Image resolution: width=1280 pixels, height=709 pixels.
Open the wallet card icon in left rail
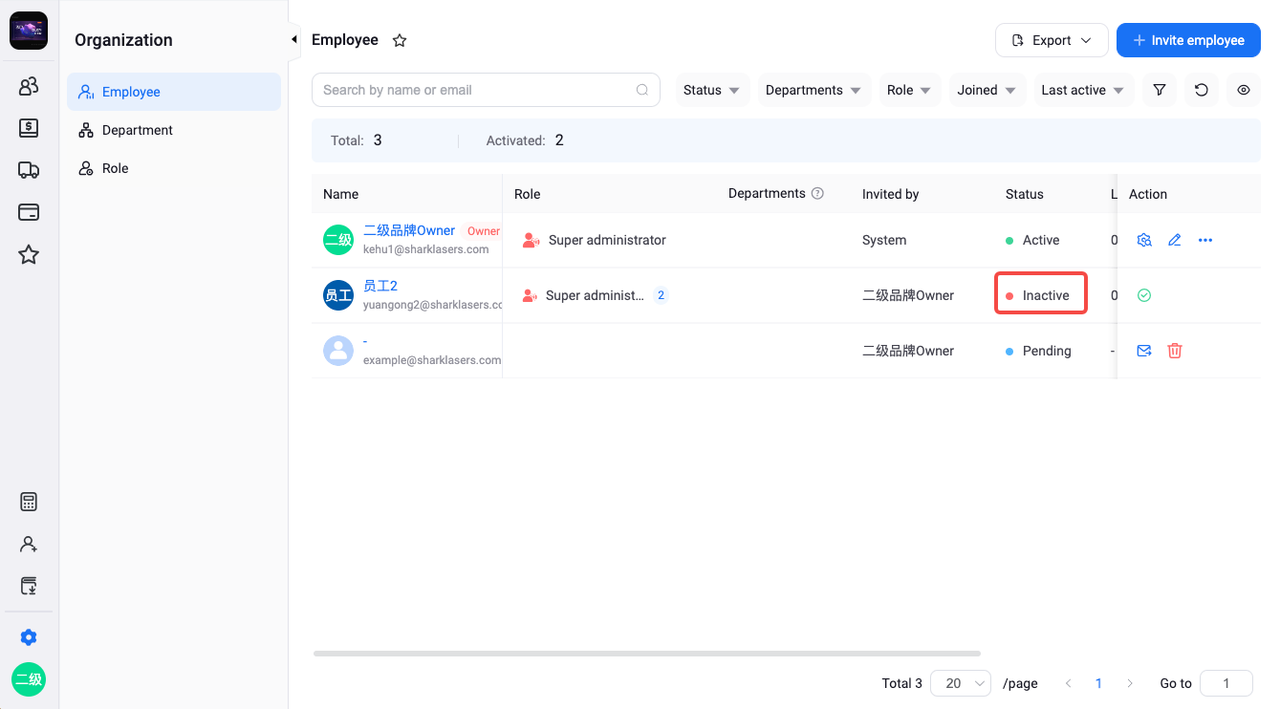point(29,212)
